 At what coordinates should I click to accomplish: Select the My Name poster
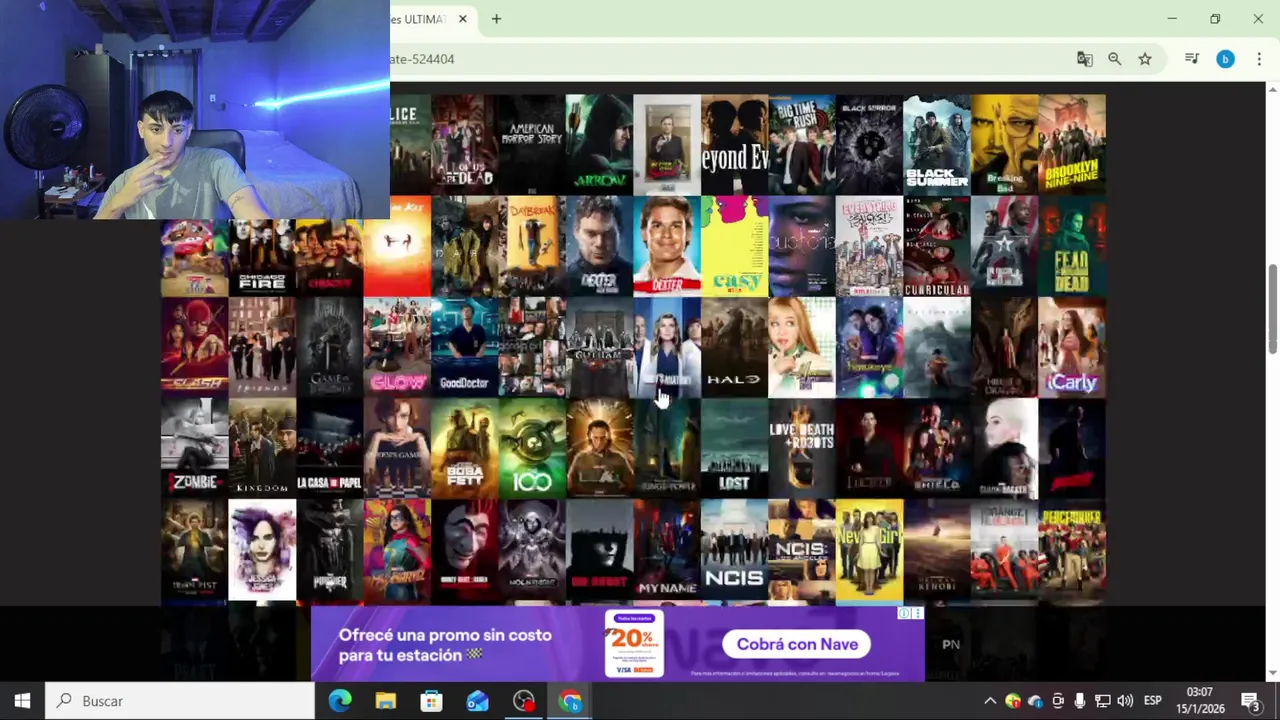pyautogui.click(x=667, y=549)
